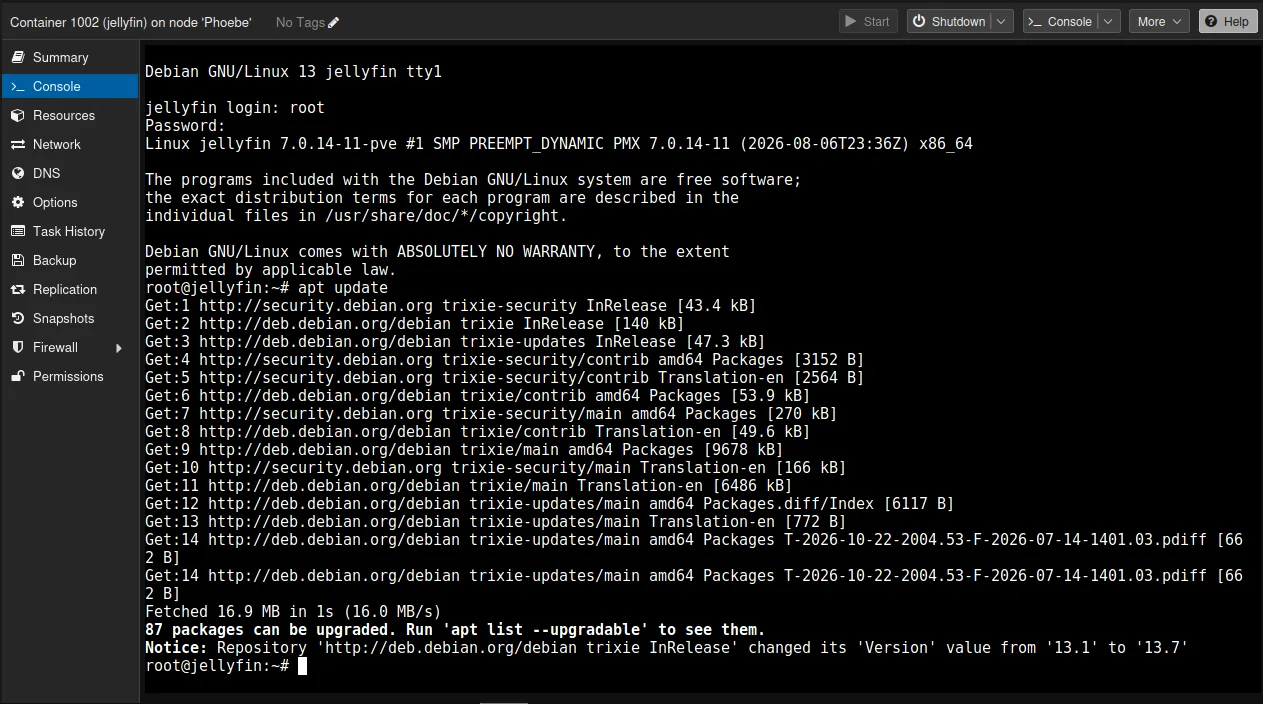Open the Console dropdown arrow in toolbar
Image resolution: width=1263 pixels, height=704 pixels.
pyautogui.click(x=1108, y=21)
